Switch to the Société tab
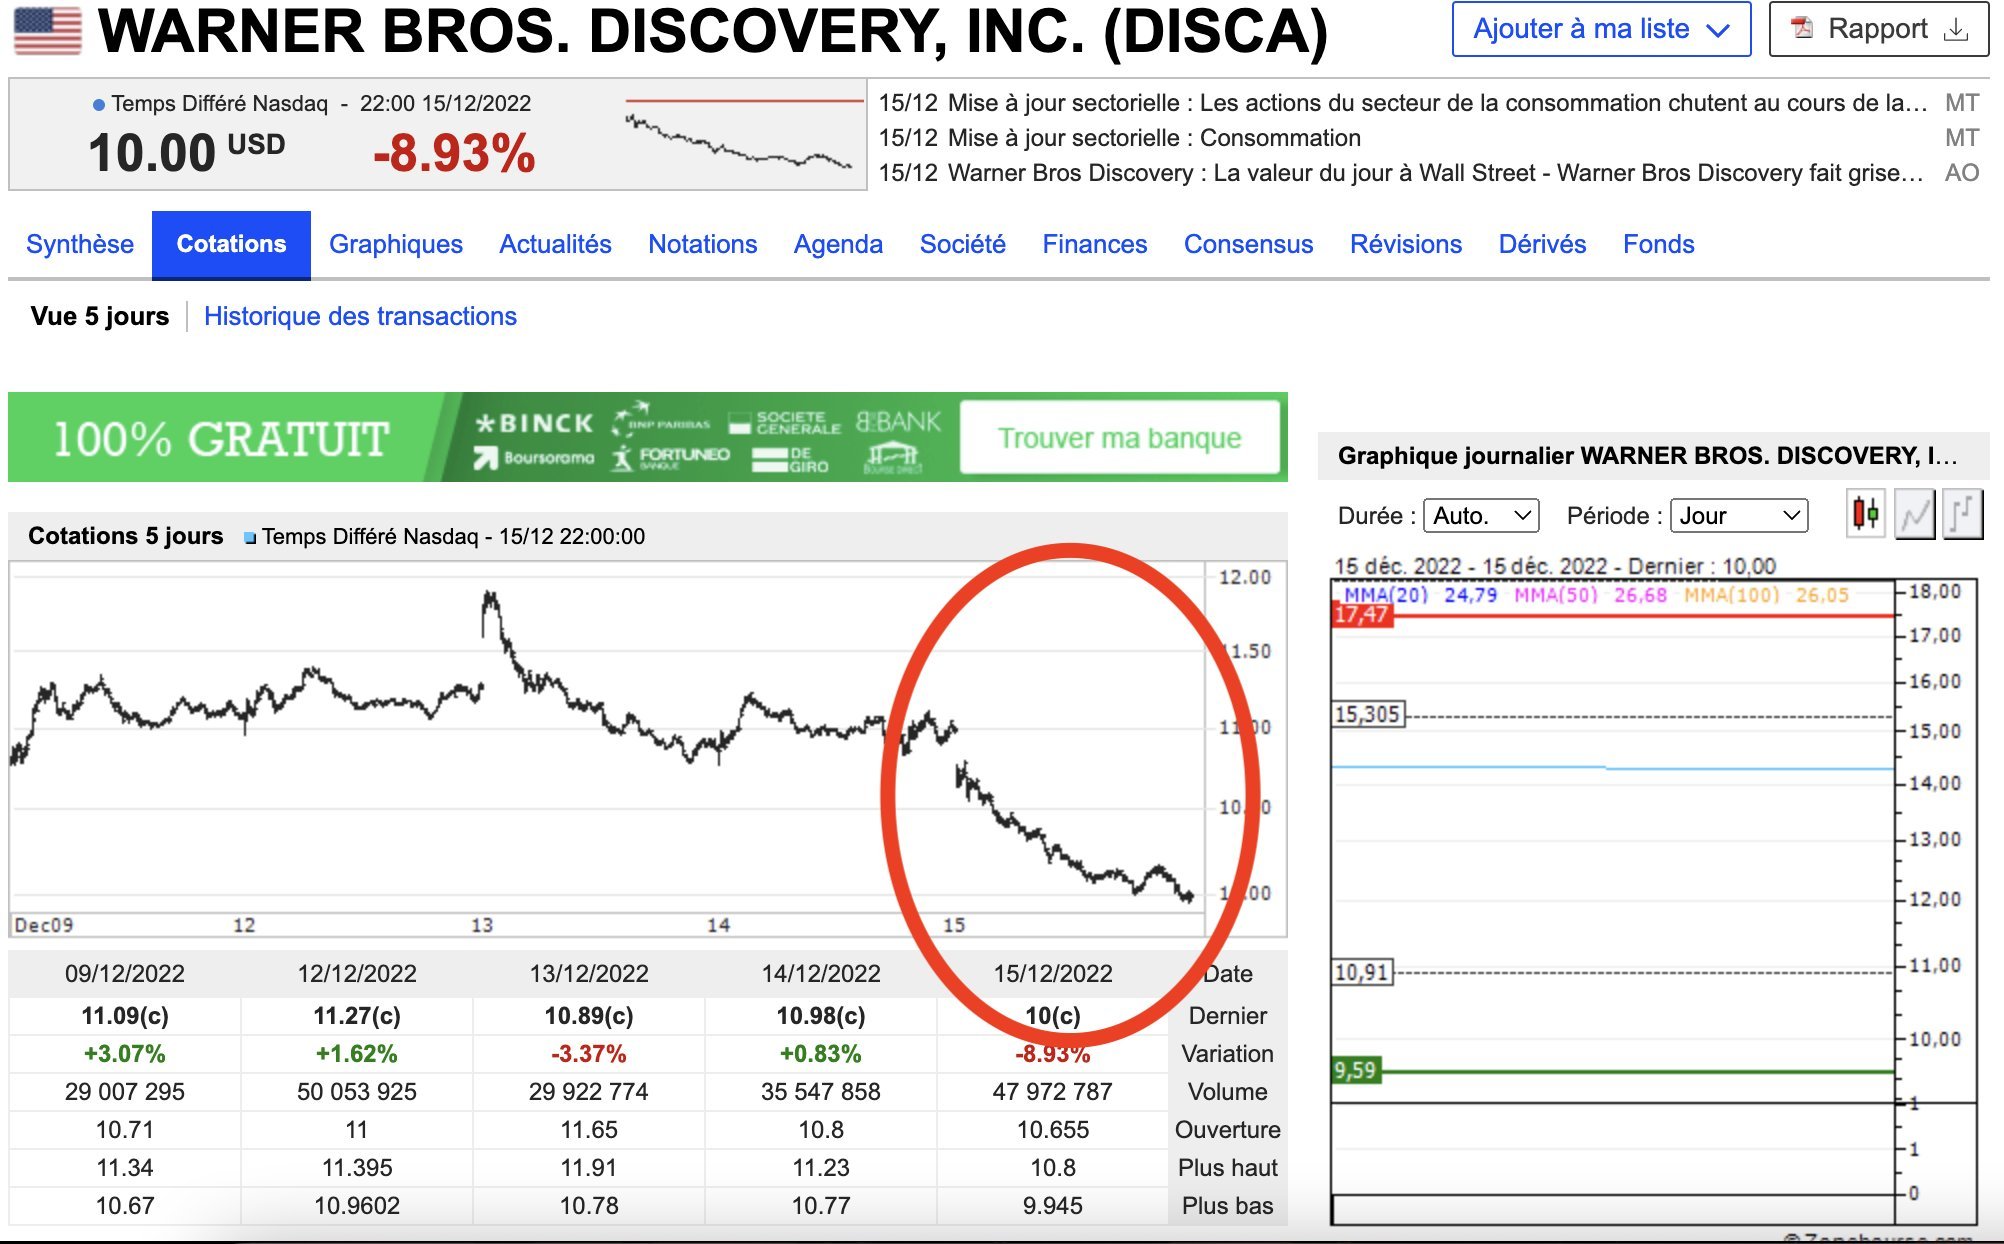The height and width of the screenshot is (1244, 2004). point(962,244)
